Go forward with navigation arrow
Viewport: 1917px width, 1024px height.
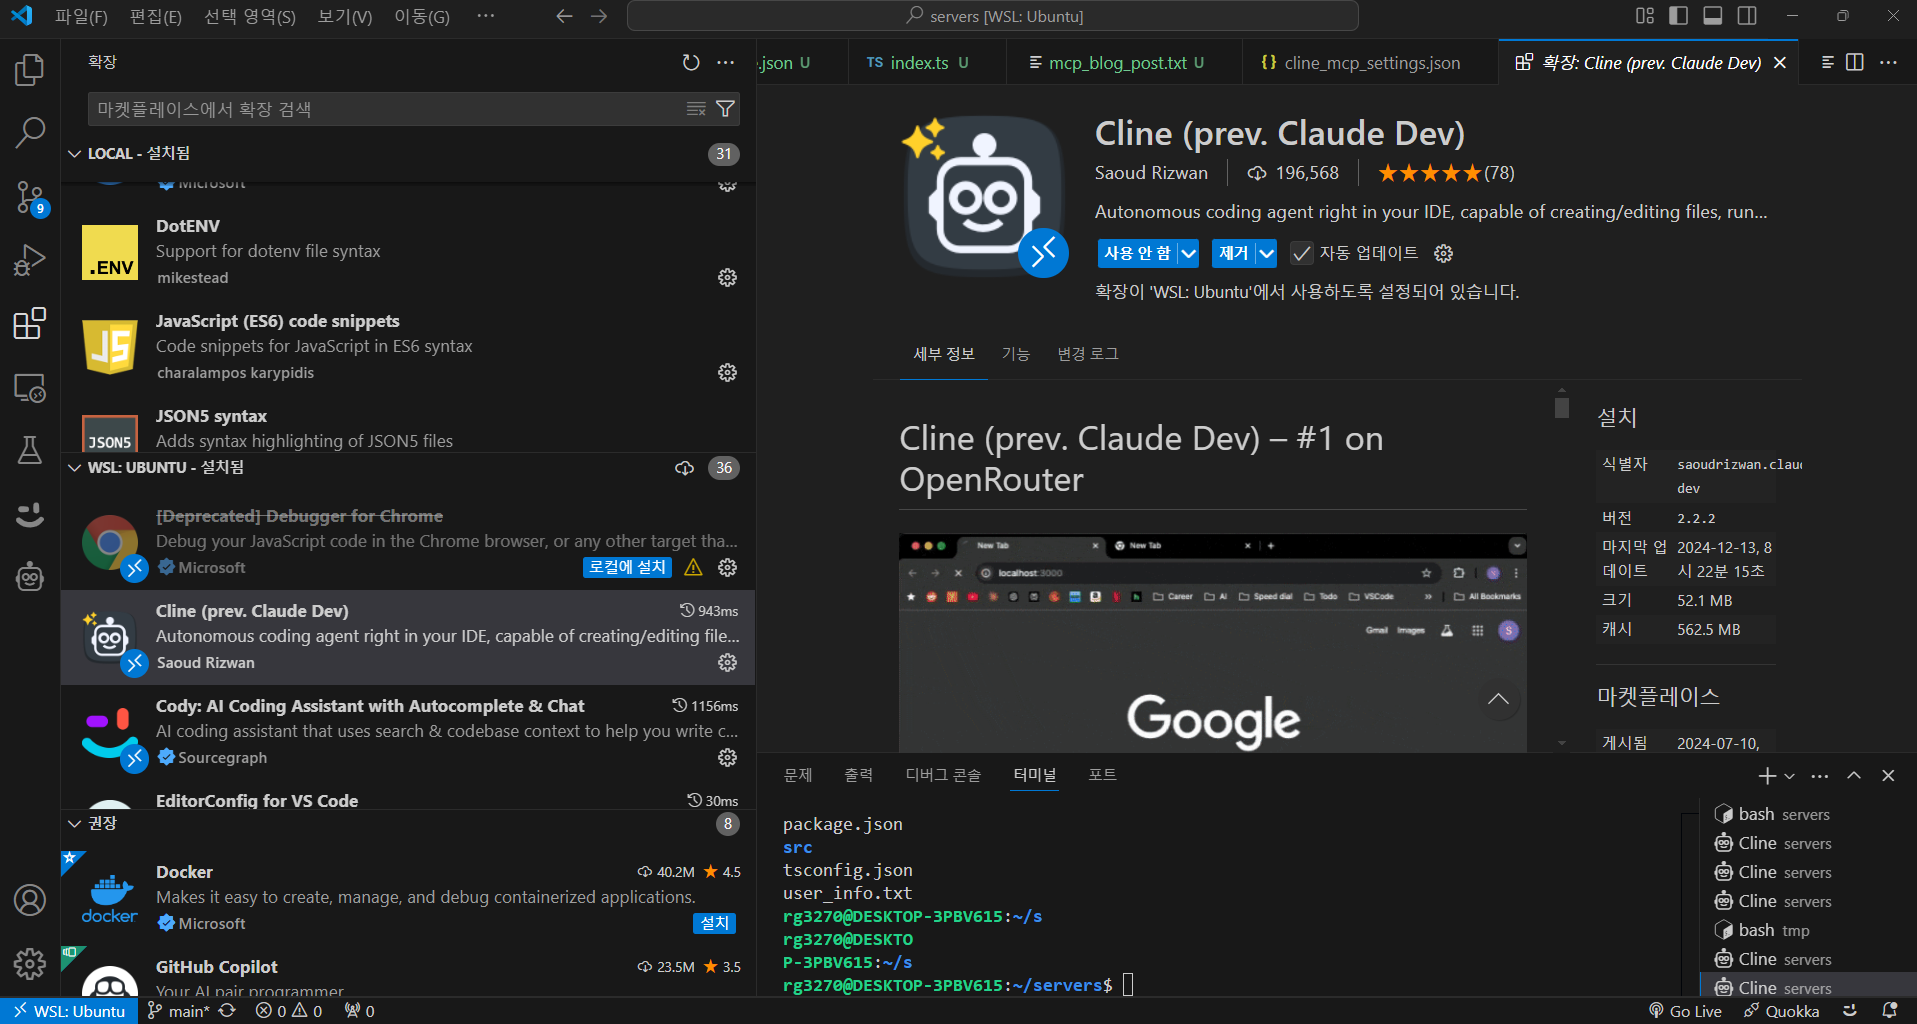[x=599, y=16]
